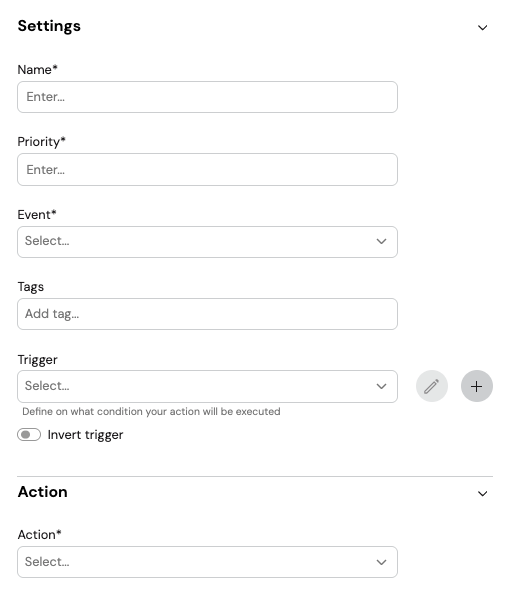Click the Name input field
The height and width of the screenshot is (593, 512).
click(207, 97)
